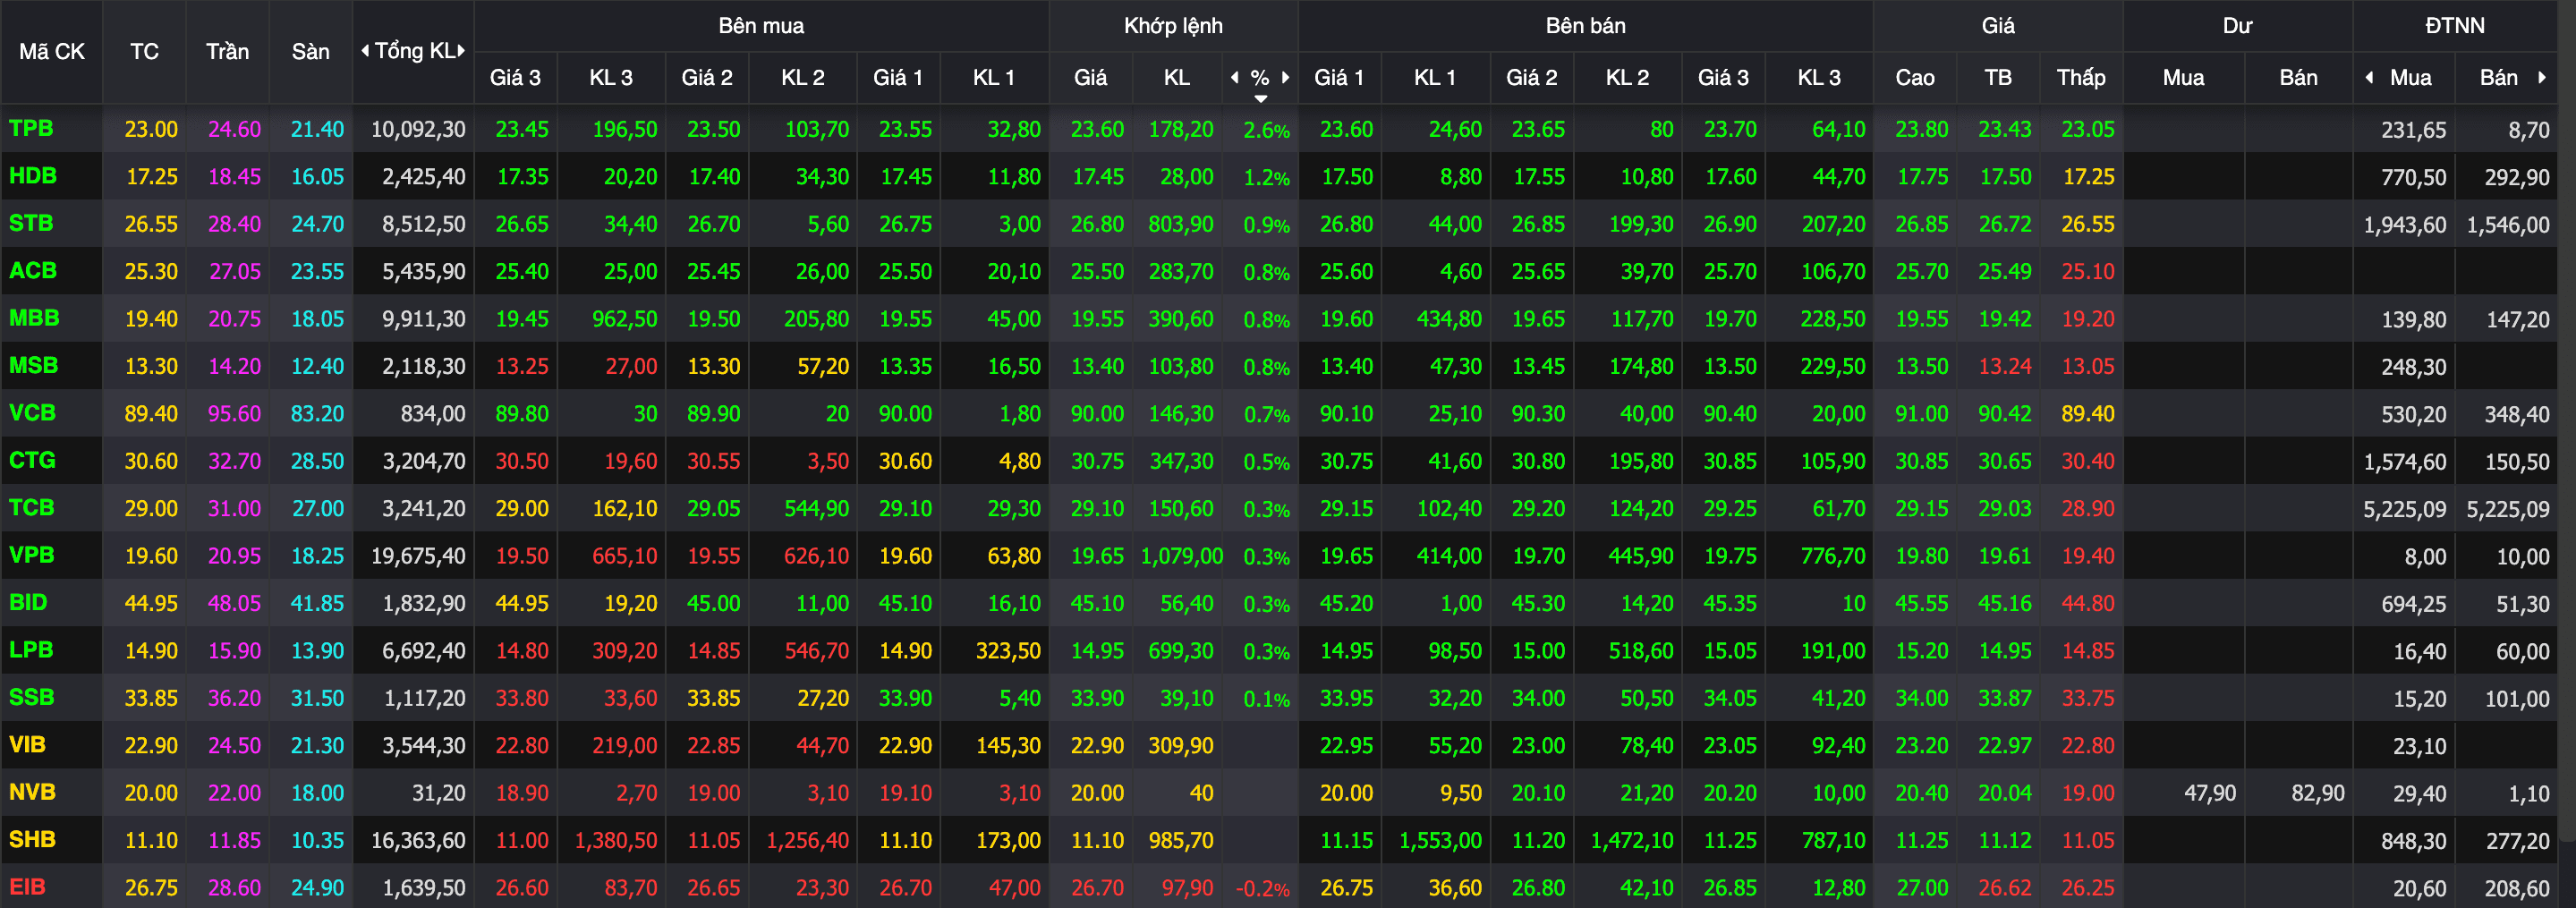Click TCB foreign buy value 5,225,09
The height and width of the screenshot is (908, 2576).
[x=2404, y=509]
